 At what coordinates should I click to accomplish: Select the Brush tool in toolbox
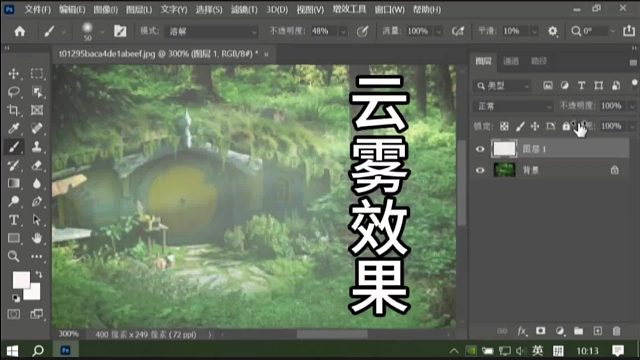pos(13,147)
